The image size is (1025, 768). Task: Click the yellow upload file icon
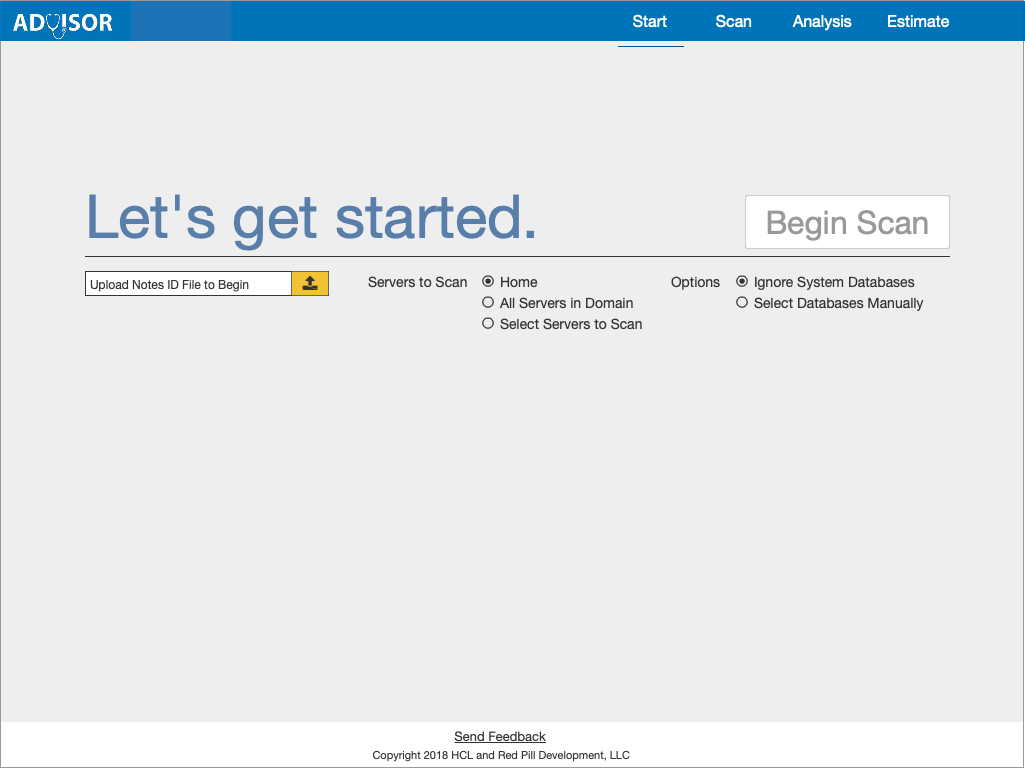(310, 283)
